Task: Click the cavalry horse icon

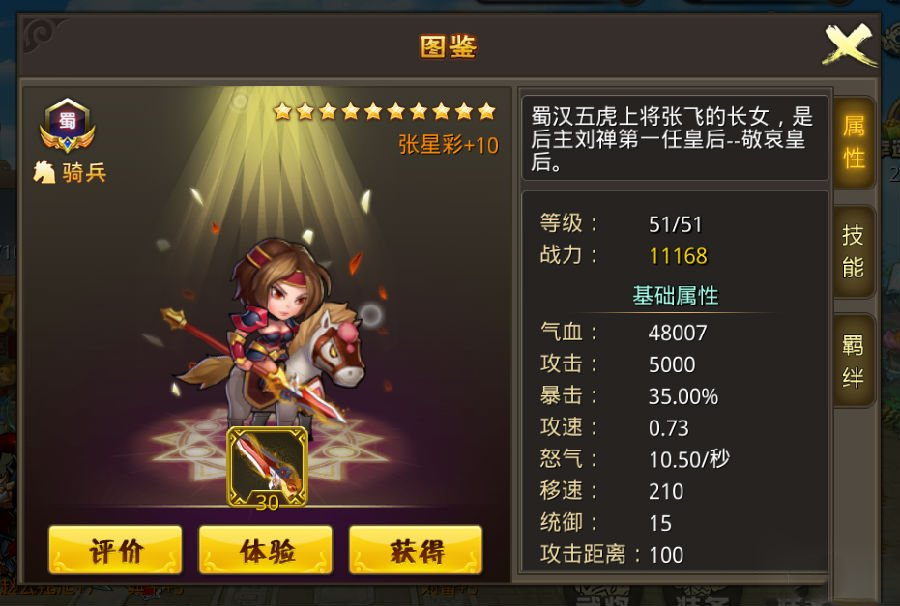Action: tap(44, 172)
